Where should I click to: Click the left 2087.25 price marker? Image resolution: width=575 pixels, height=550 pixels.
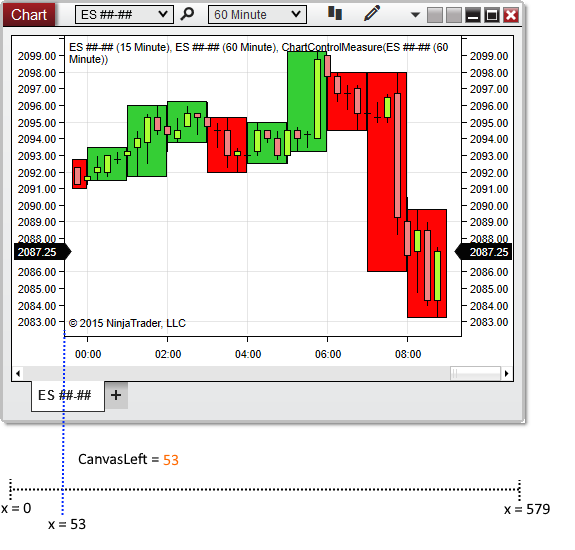(42, 252)
